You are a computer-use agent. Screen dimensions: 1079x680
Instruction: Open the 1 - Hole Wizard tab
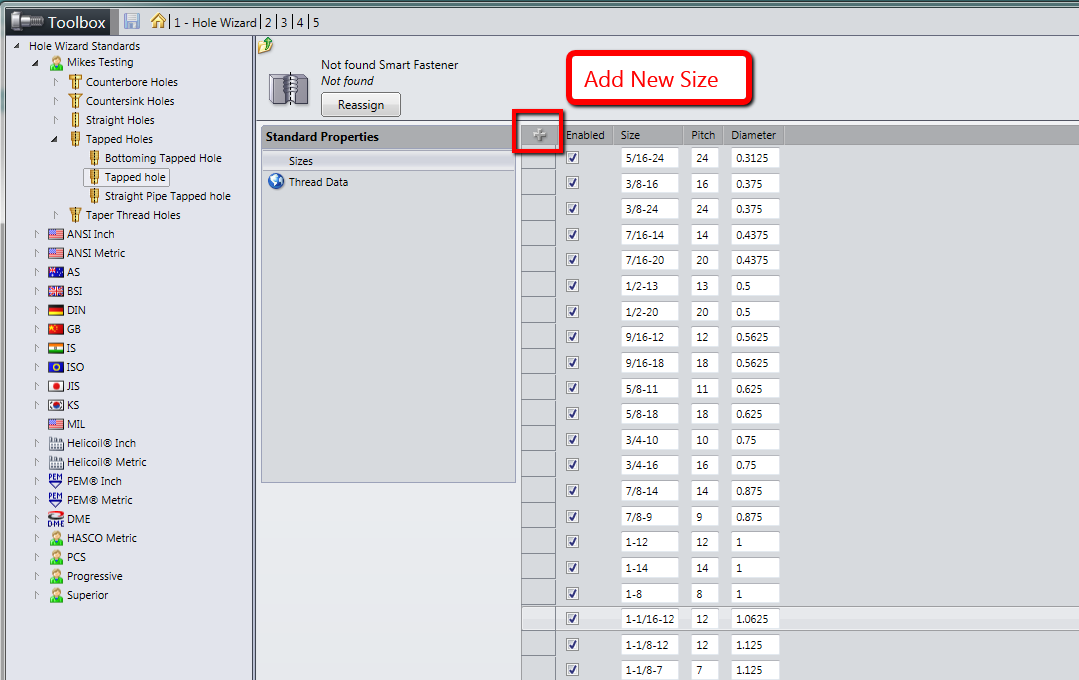pos(215,22)
